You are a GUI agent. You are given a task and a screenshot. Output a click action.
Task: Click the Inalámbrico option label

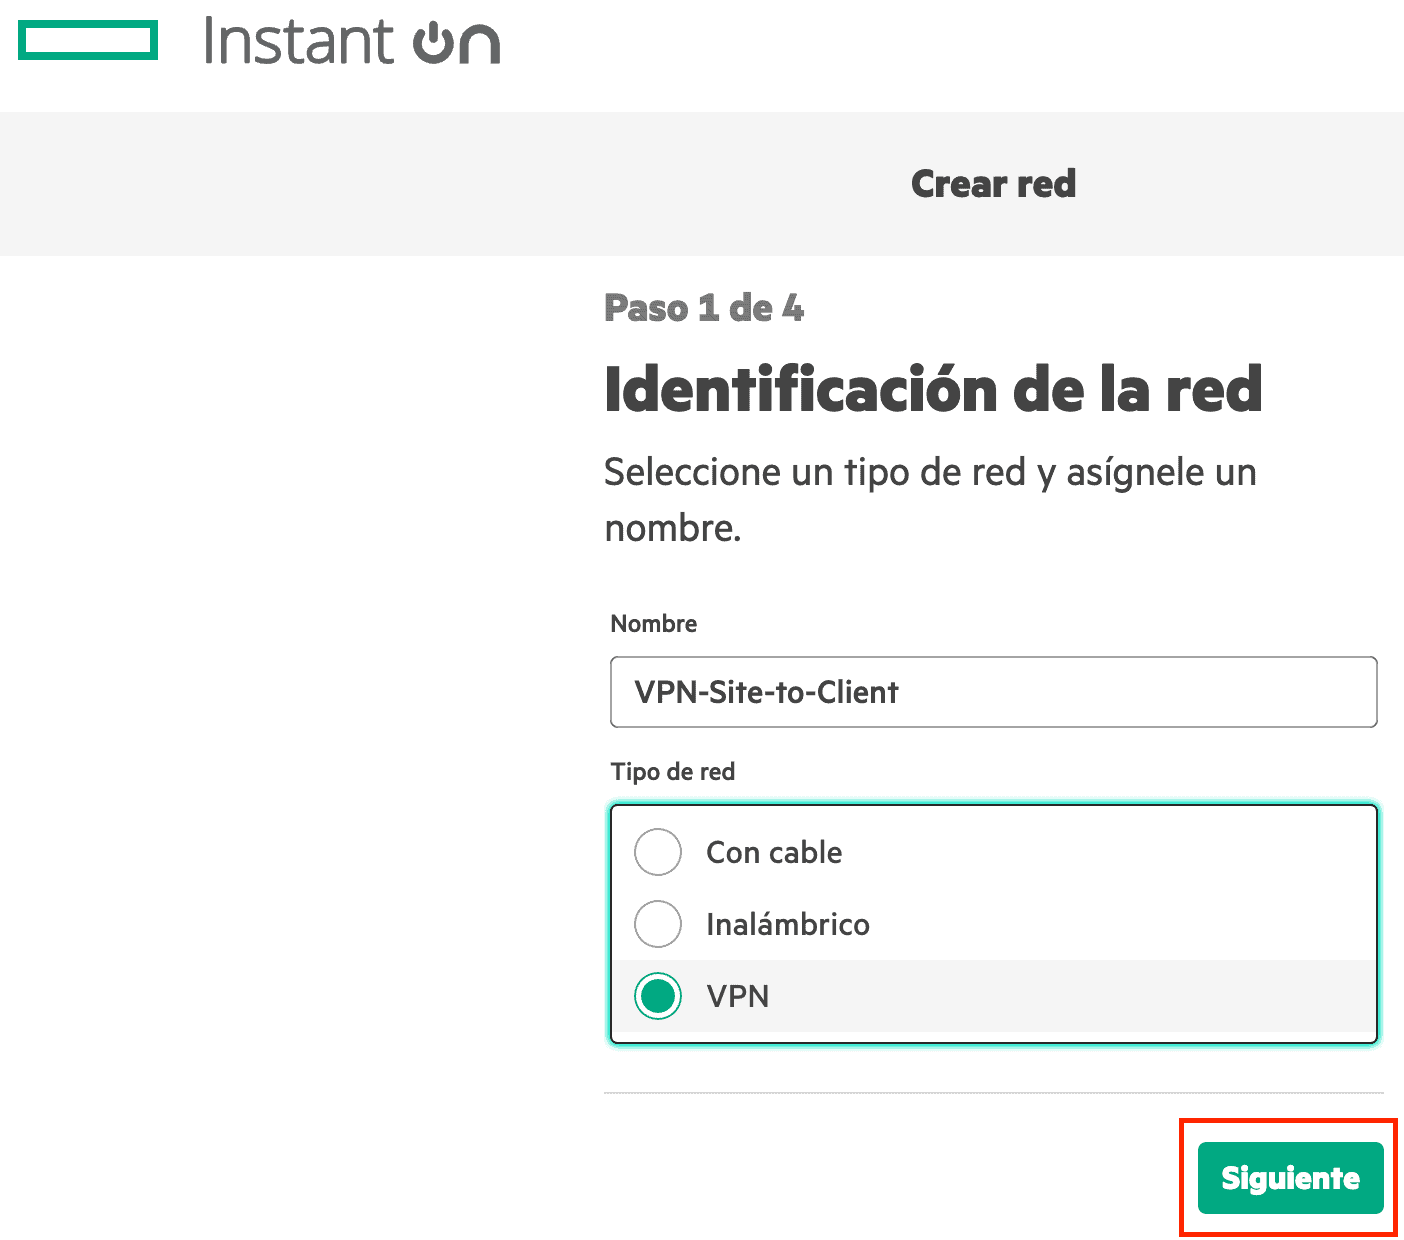[787, 924]
